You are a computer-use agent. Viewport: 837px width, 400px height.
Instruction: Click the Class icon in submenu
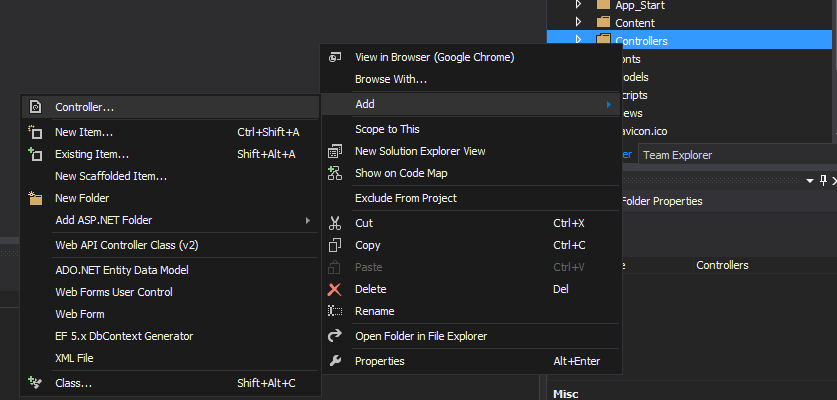point(35,383)
